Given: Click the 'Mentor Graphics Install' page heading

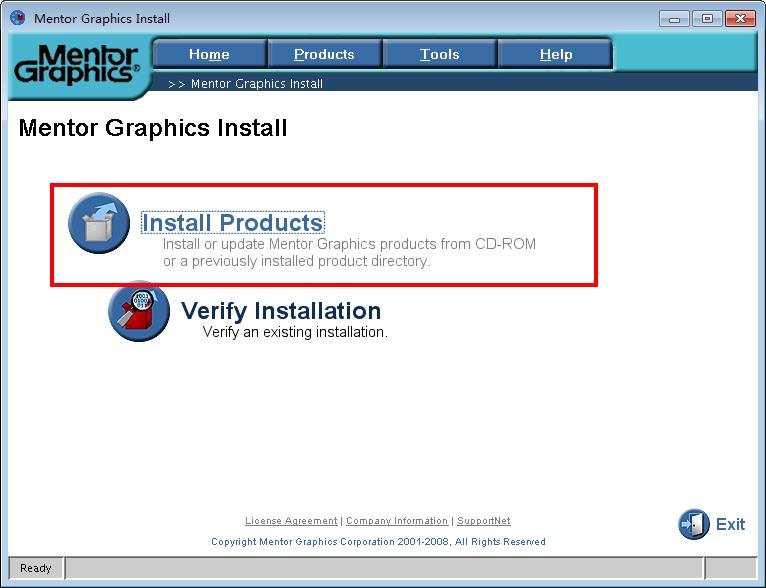Looking at the screenshot, I should (x=153, y=128).
